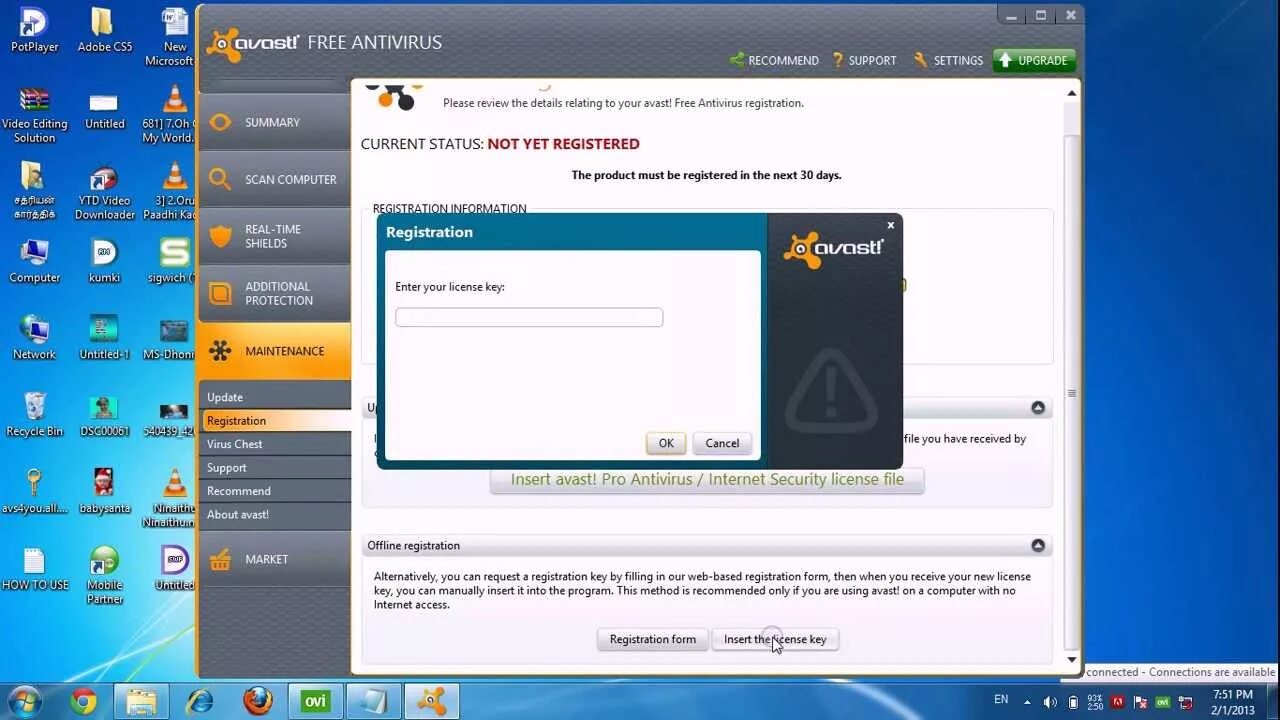Viewport: 1280px width, 720px height.
Task: Click the Recommend share icon in header
Action: 737,60
